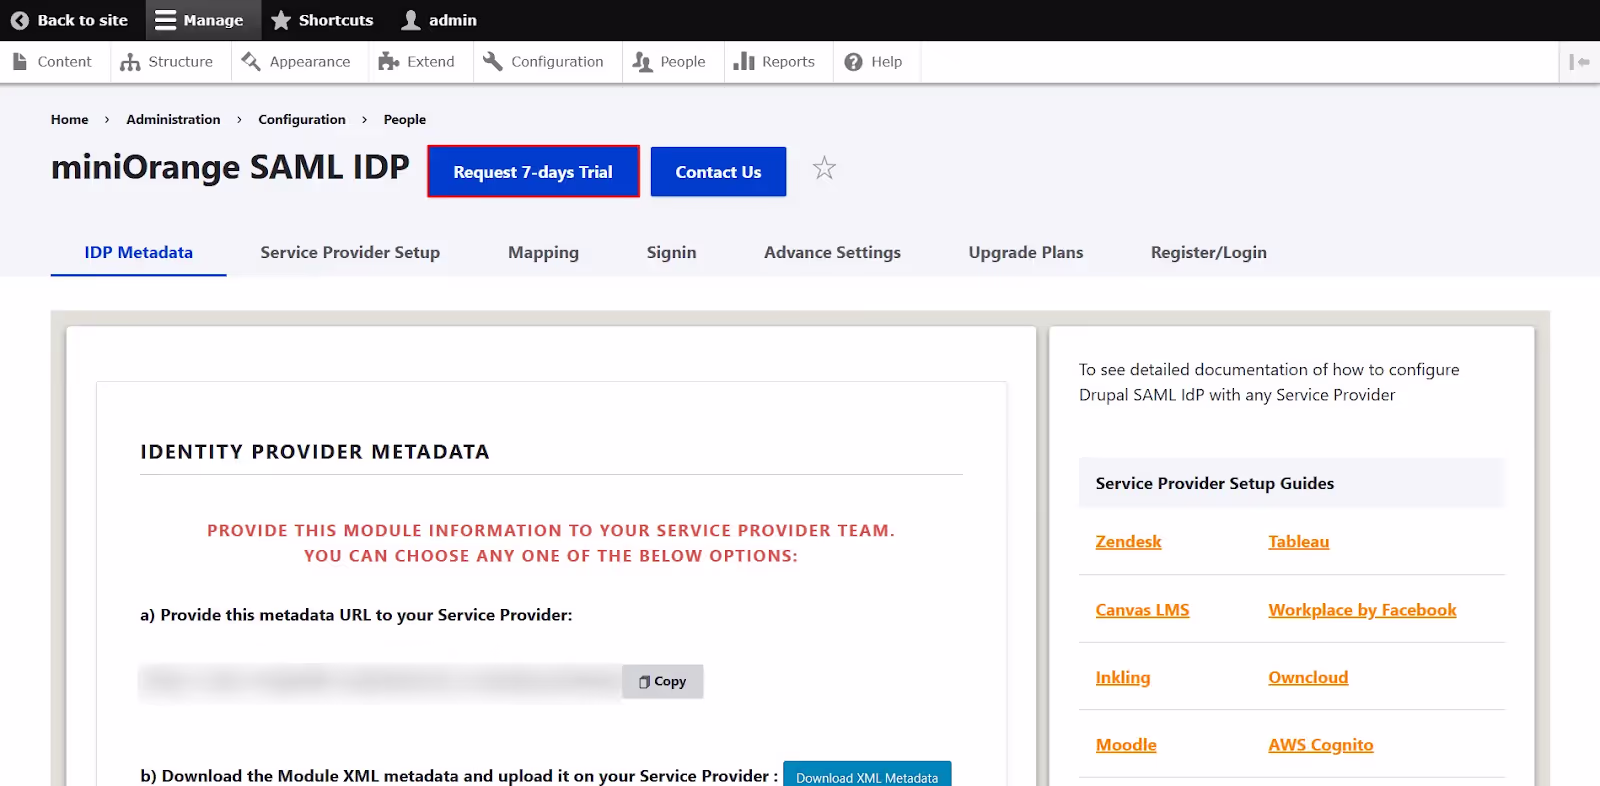Viewport: 1600px width, 786px height.
Task: Open the Register/Login tab
Action: [x=1208, y=253]
